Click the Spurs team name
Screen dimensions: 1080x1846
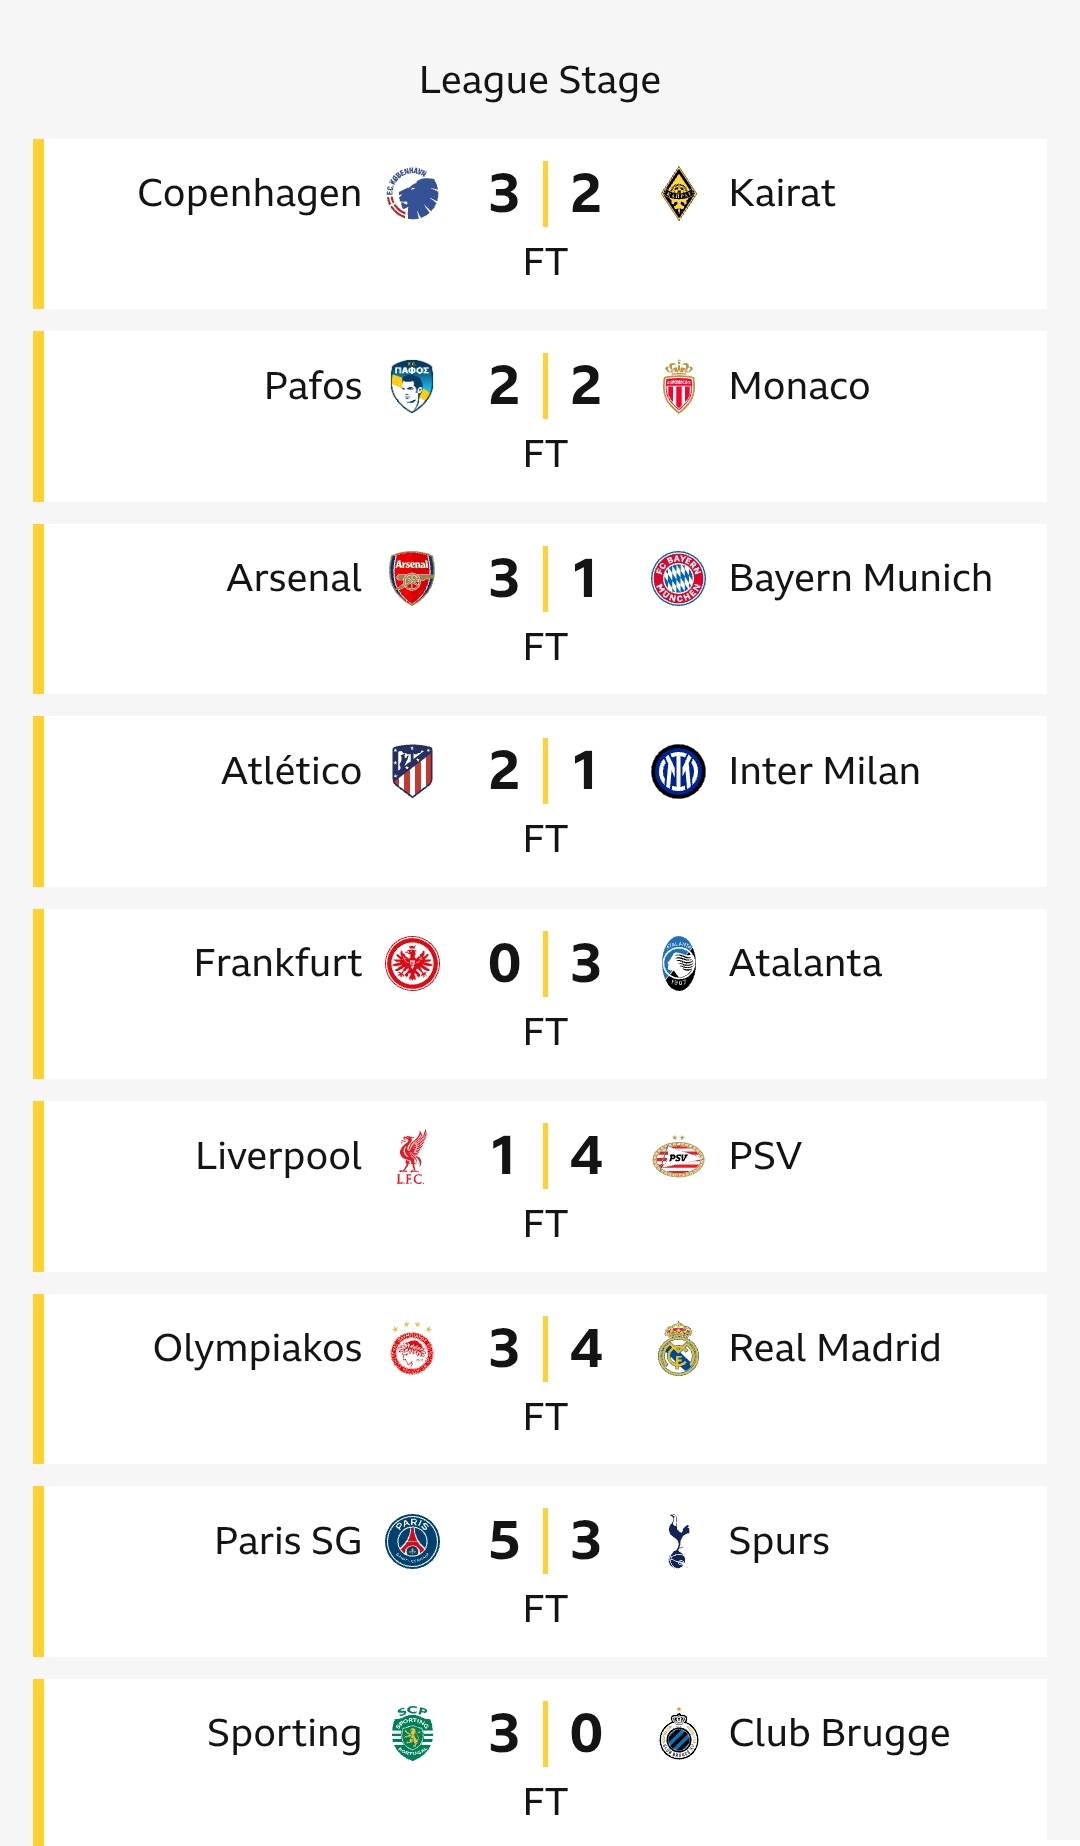point(779,1541)
